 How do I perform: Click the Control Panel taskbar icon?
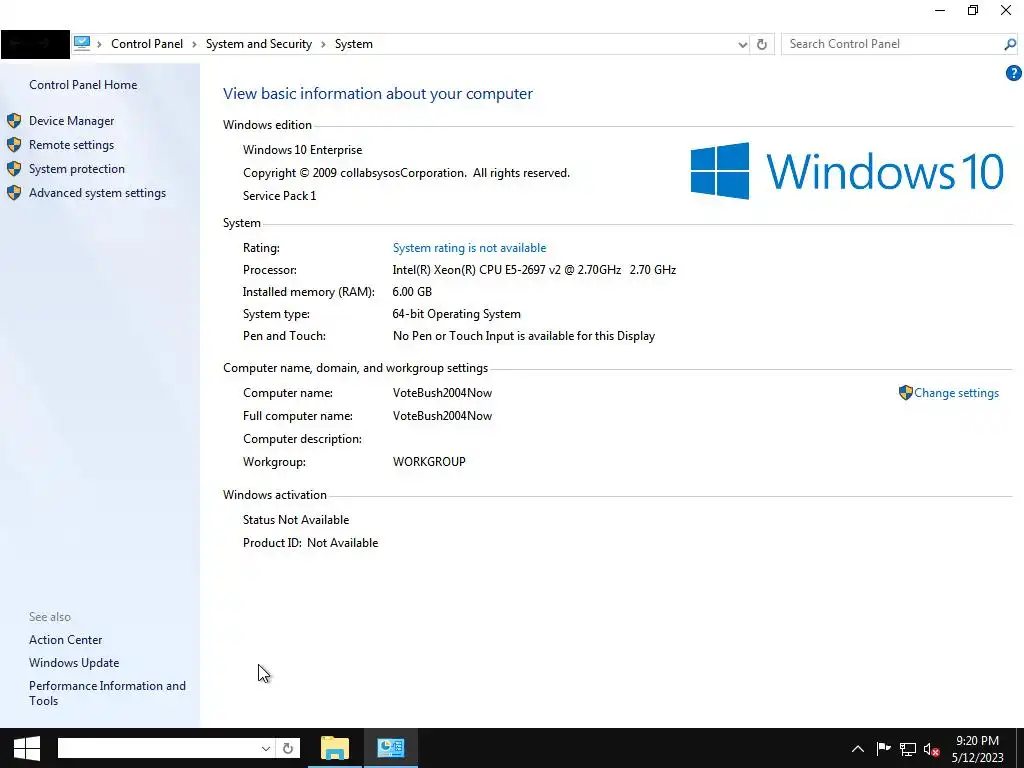[x=391, y=748]
